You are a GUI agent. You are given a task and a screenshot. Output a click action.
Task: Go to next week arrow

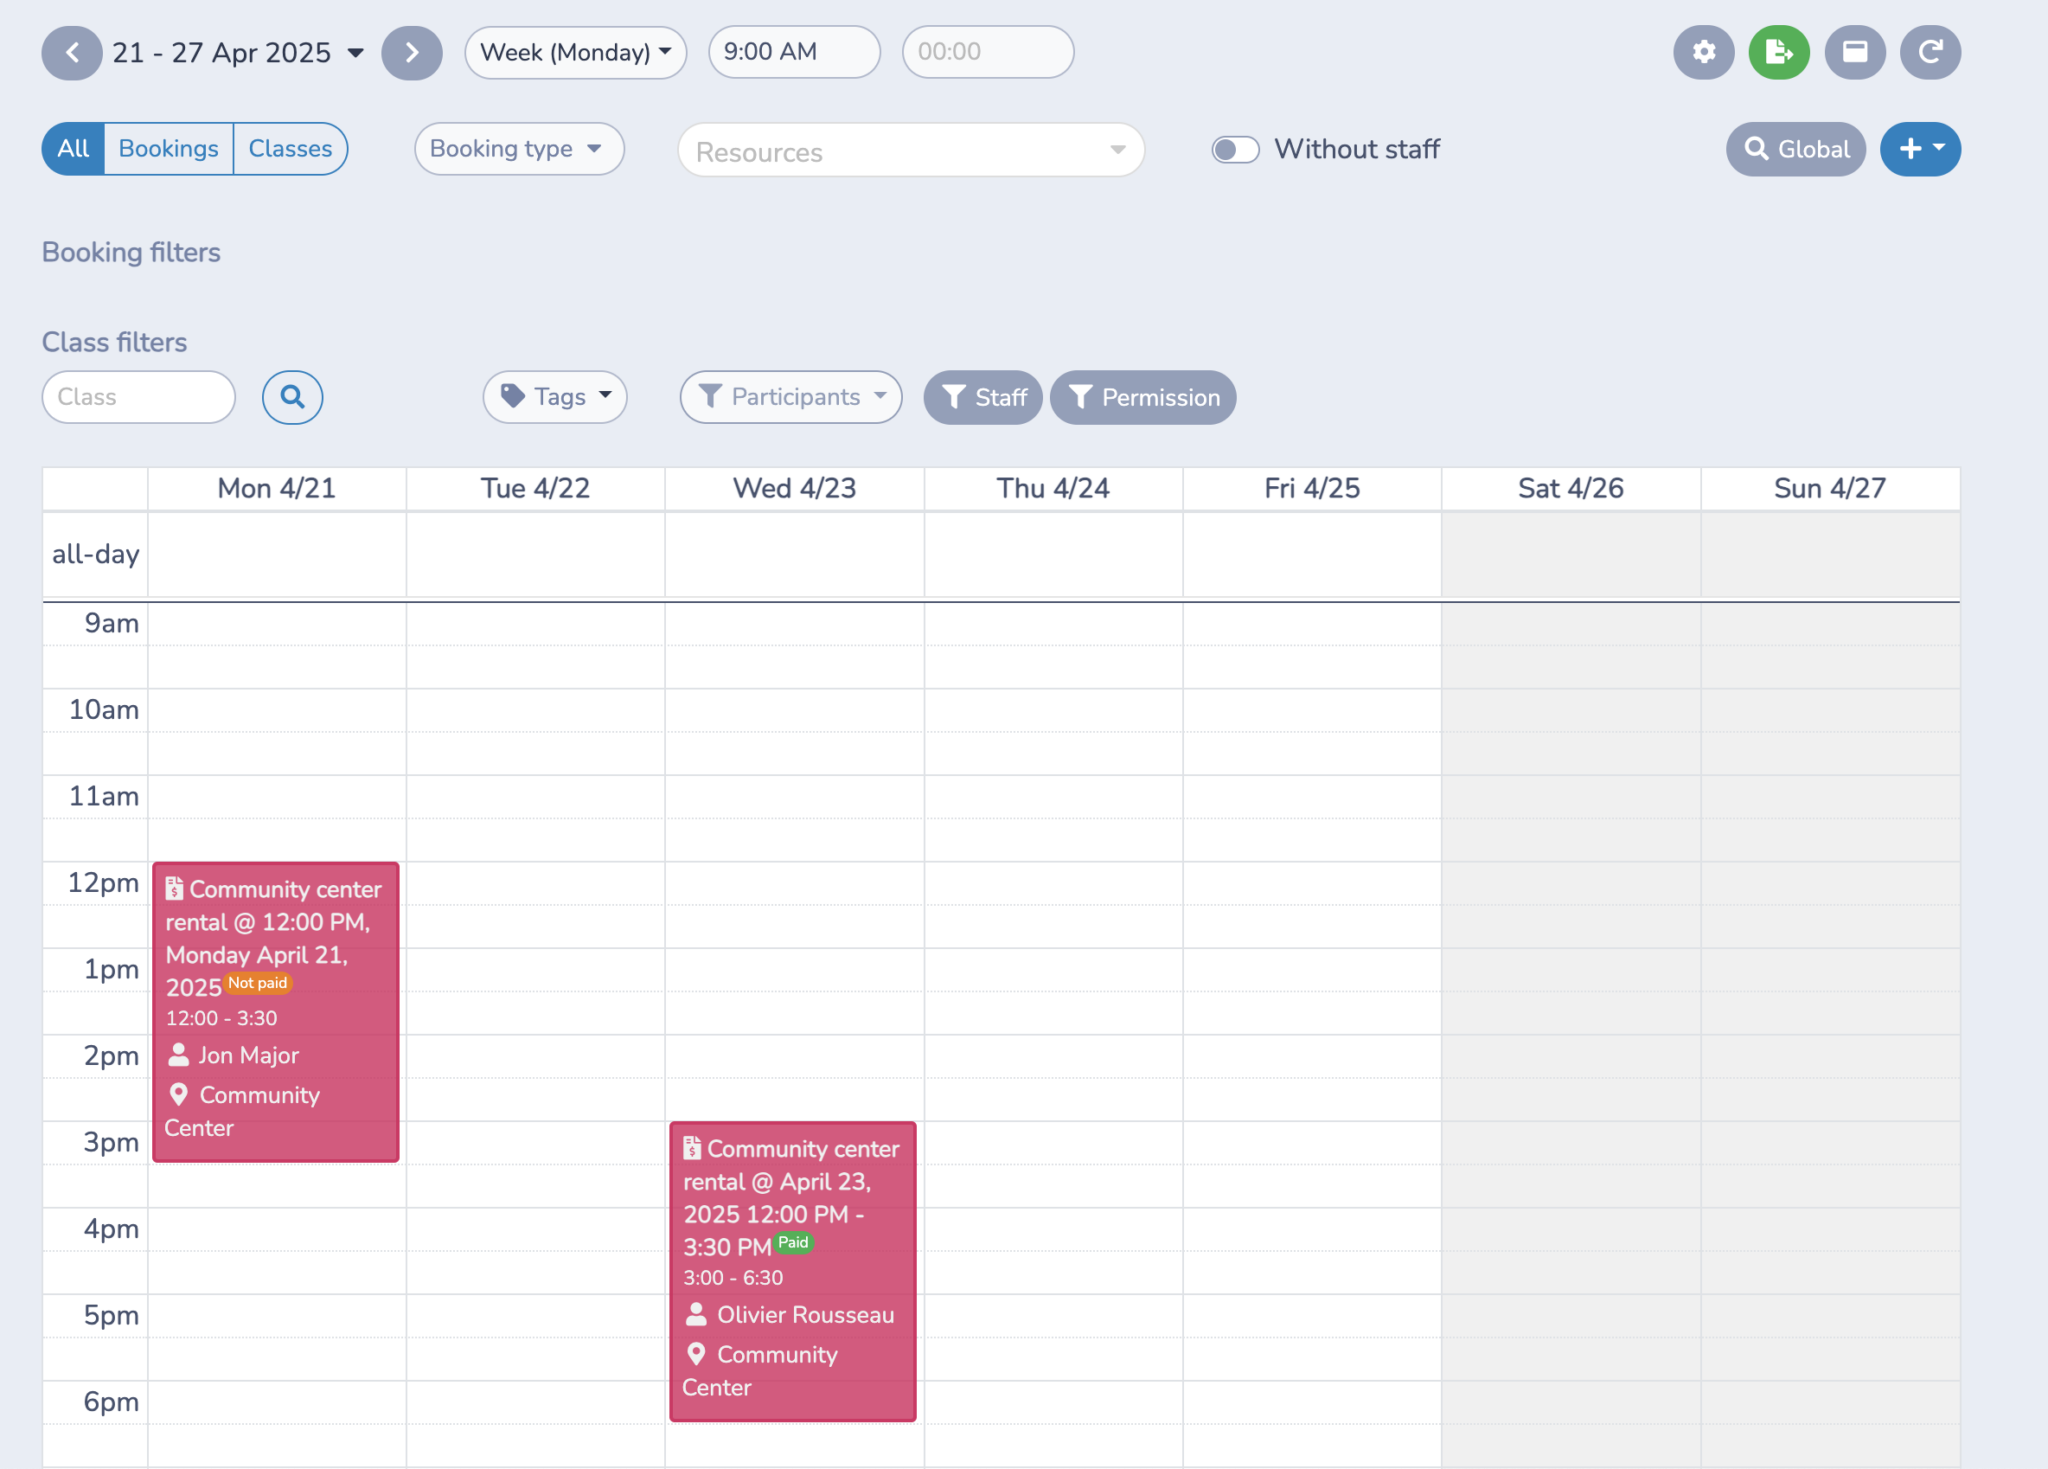click(x=412, y=53)
